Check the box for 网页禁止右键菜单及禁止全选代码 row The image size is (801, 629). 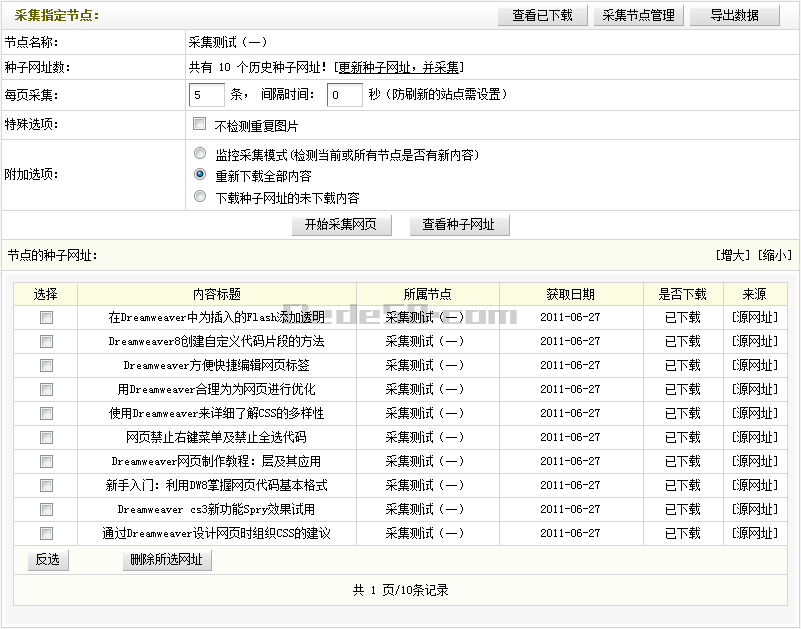46,437
